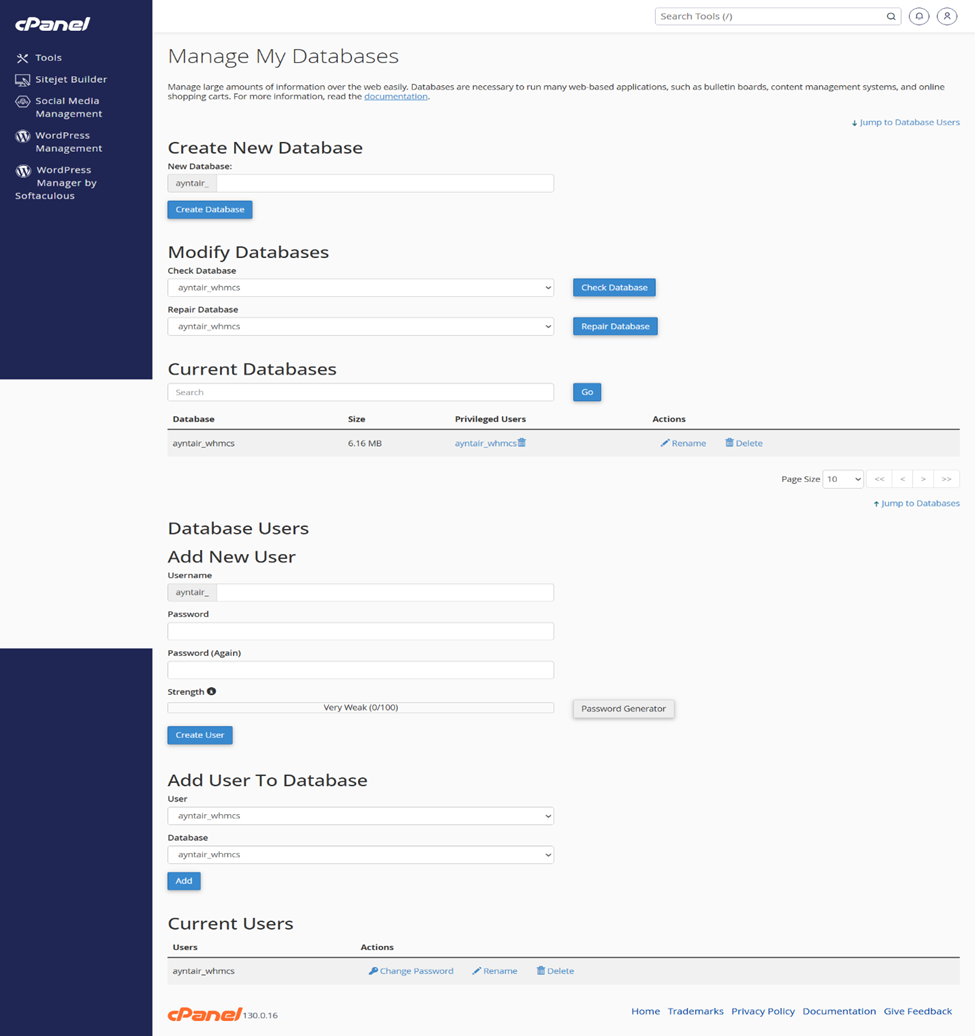
Task: Click the search magnifier icon
Action: 891,17
